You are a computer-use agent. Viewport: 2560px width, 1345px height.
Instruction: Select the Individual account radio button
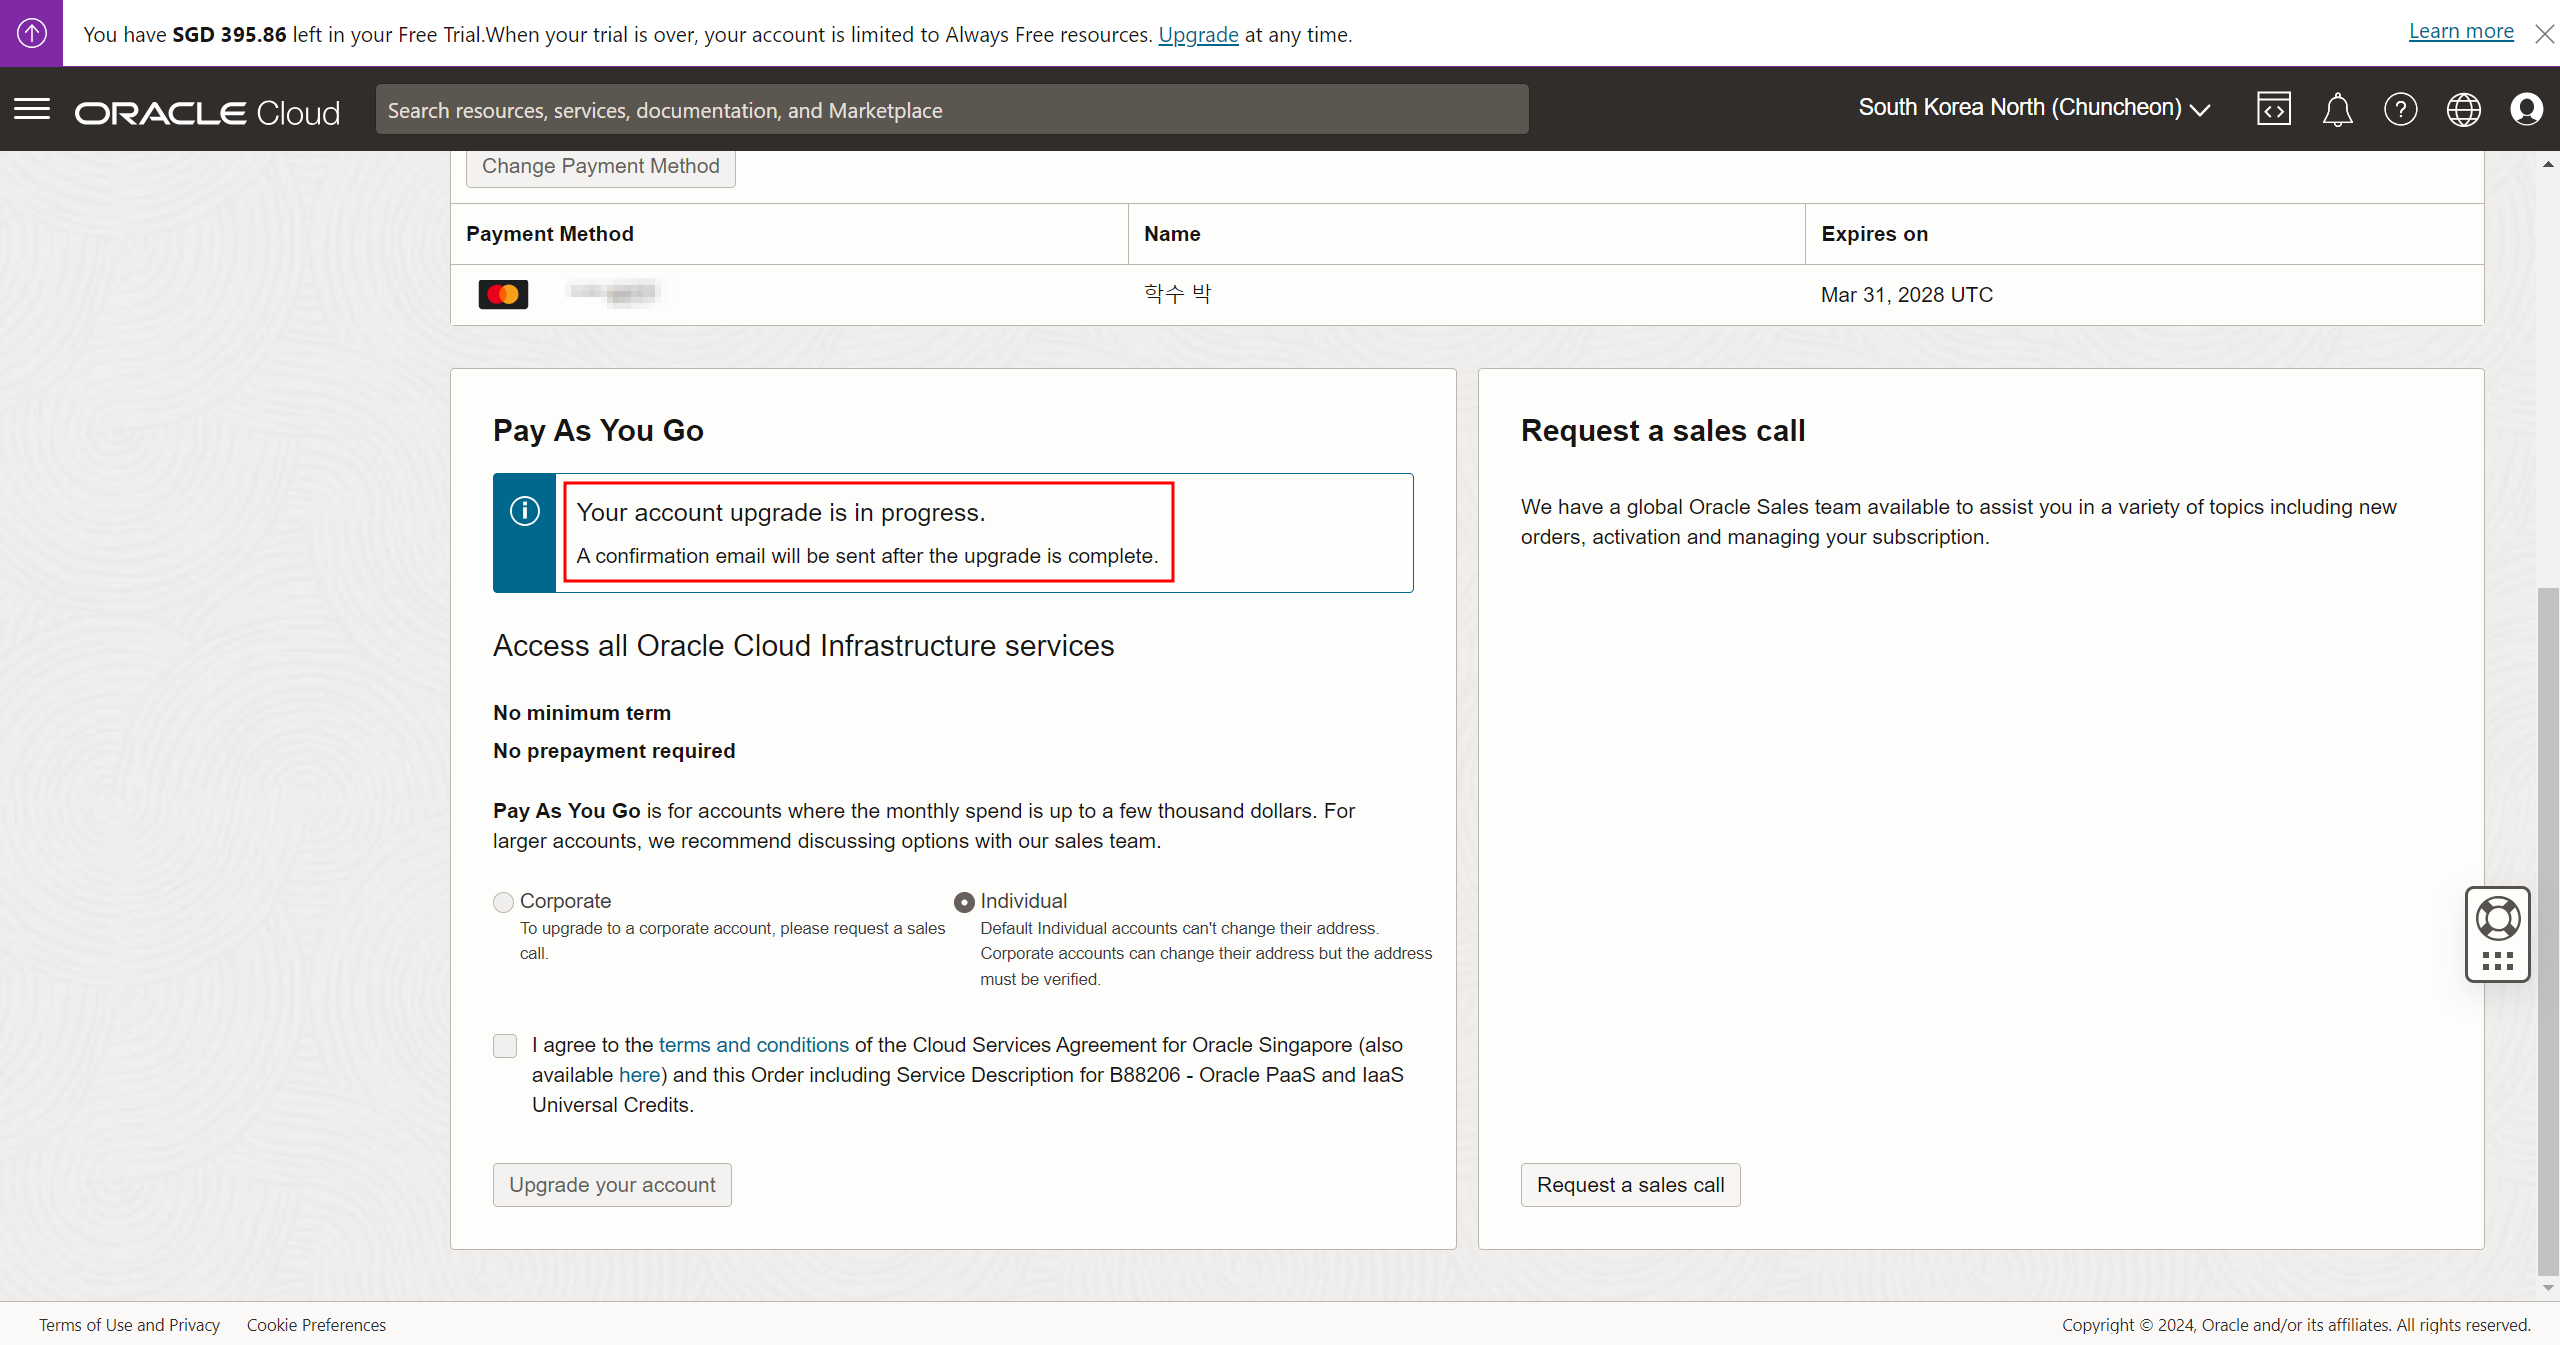(x=964, y=902)
